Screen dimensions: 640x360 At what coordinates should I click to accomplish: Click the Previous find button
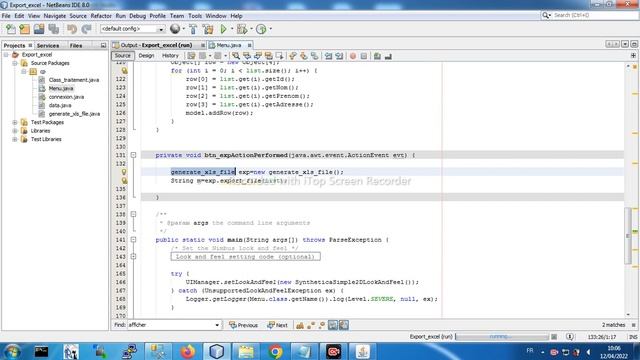[243, 325]
